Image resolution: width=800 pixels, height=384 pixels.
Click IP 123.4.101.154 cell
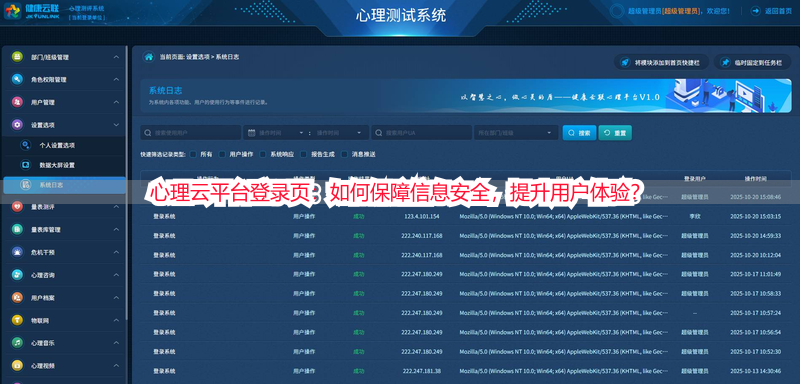[x=421, y=216]
